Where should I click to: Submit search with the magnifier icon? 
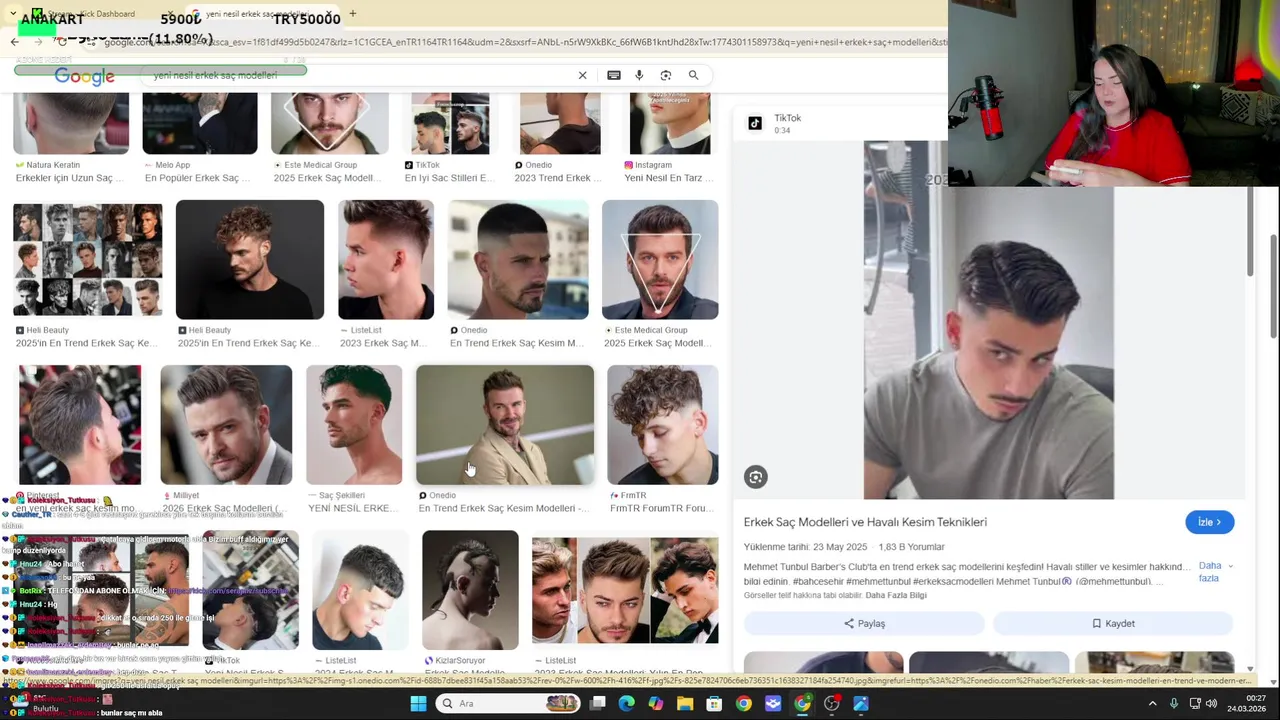click(693, 75)
